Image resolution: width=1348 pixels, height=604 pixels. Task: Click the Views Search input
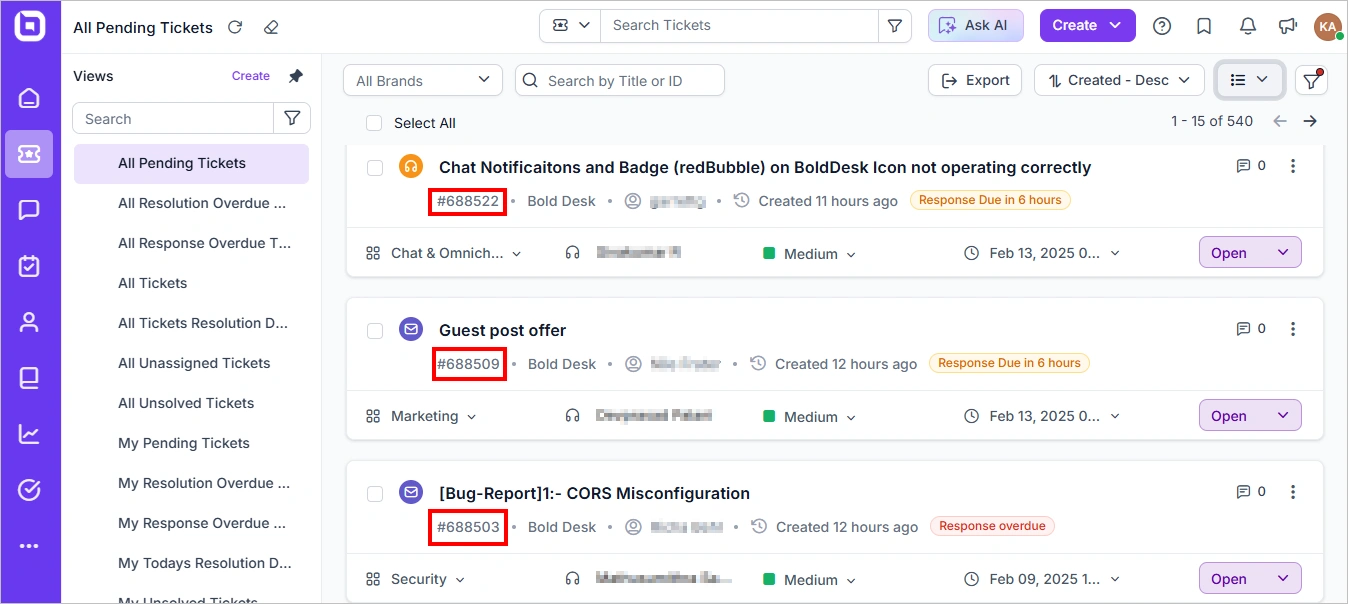[173, 118]
